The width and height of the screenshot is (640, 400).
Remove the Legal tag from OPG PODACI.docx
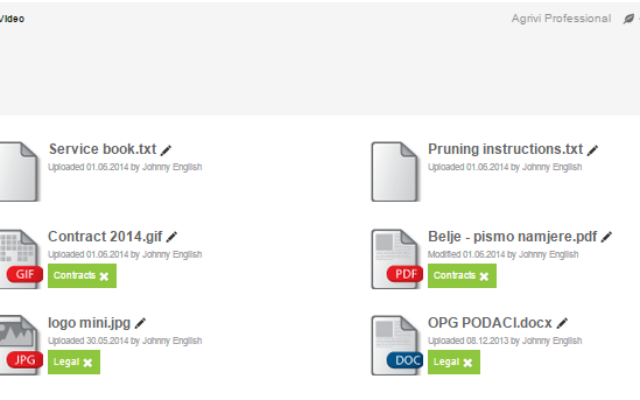(x=468, y=363)
